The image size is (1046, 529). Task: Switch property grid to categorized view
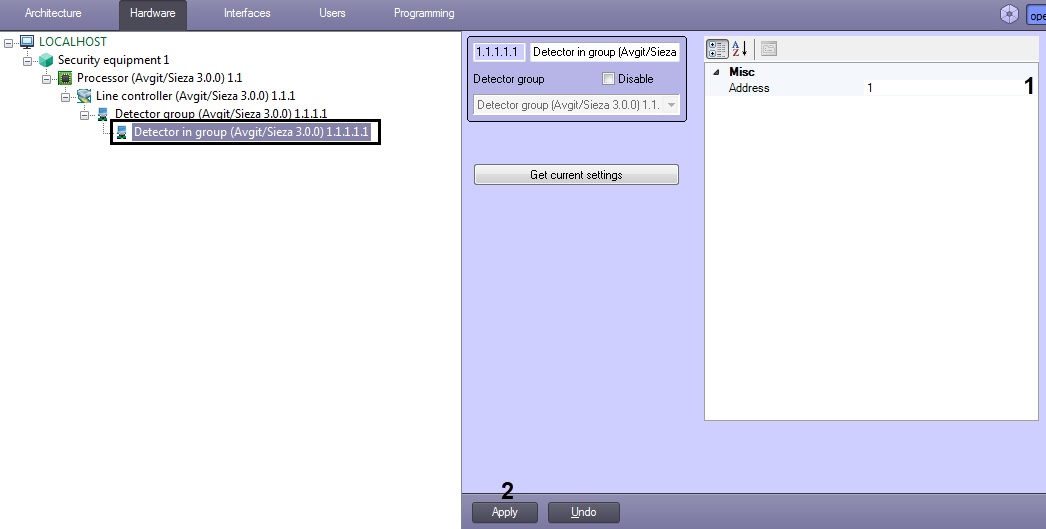pyautogui.click(x=717, y=49)
